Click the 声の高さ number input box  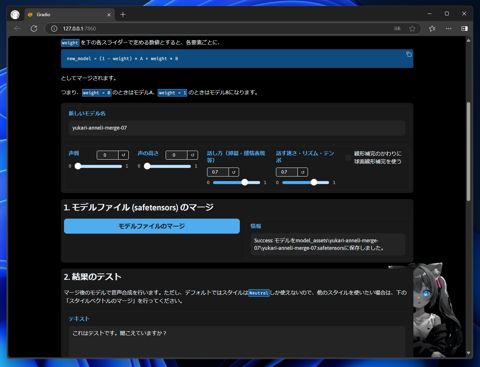click(177, 155)
